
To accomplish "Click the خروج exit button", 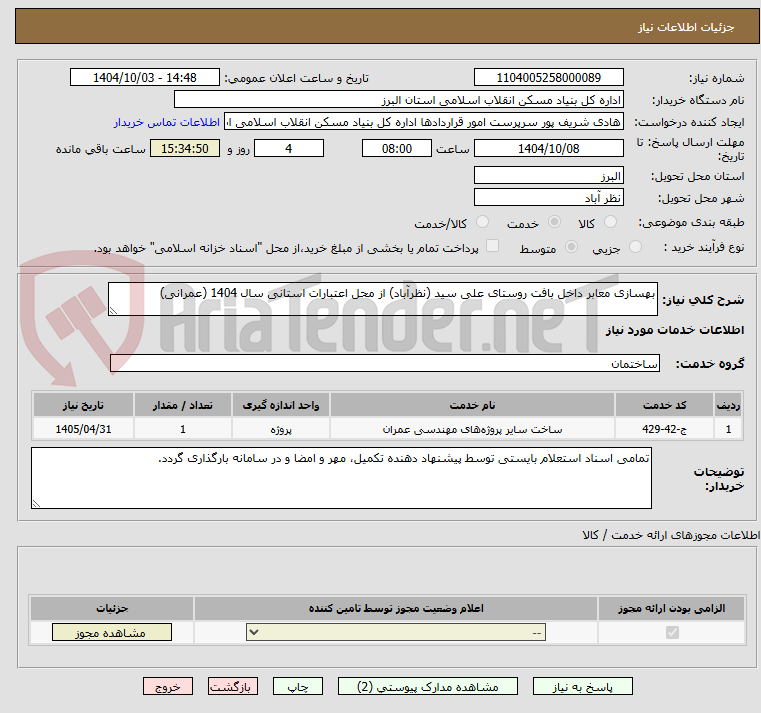I will point(167,687).
